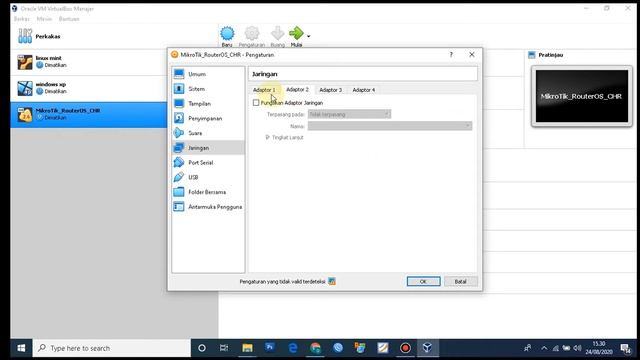The image size is (640, 360).
Task: Click the red recorder taskbar icon
Action: click(405, 348)
